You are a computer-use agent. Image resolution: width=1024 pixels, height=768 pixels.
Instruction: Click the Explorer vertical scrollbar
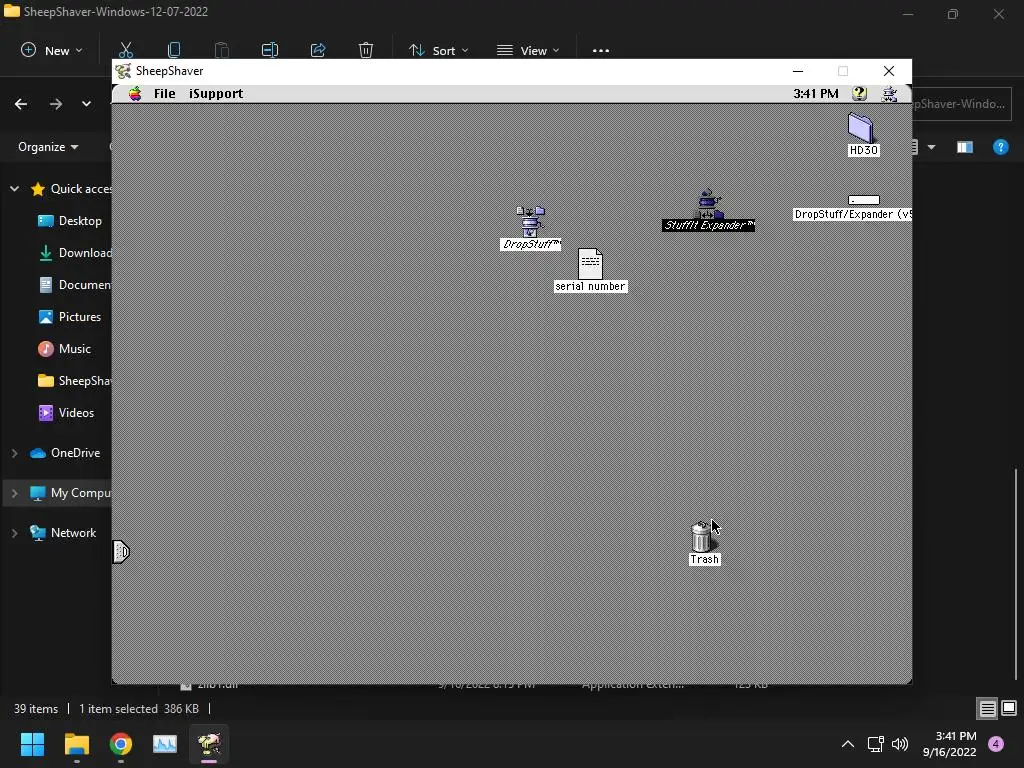pos(1016,573)
